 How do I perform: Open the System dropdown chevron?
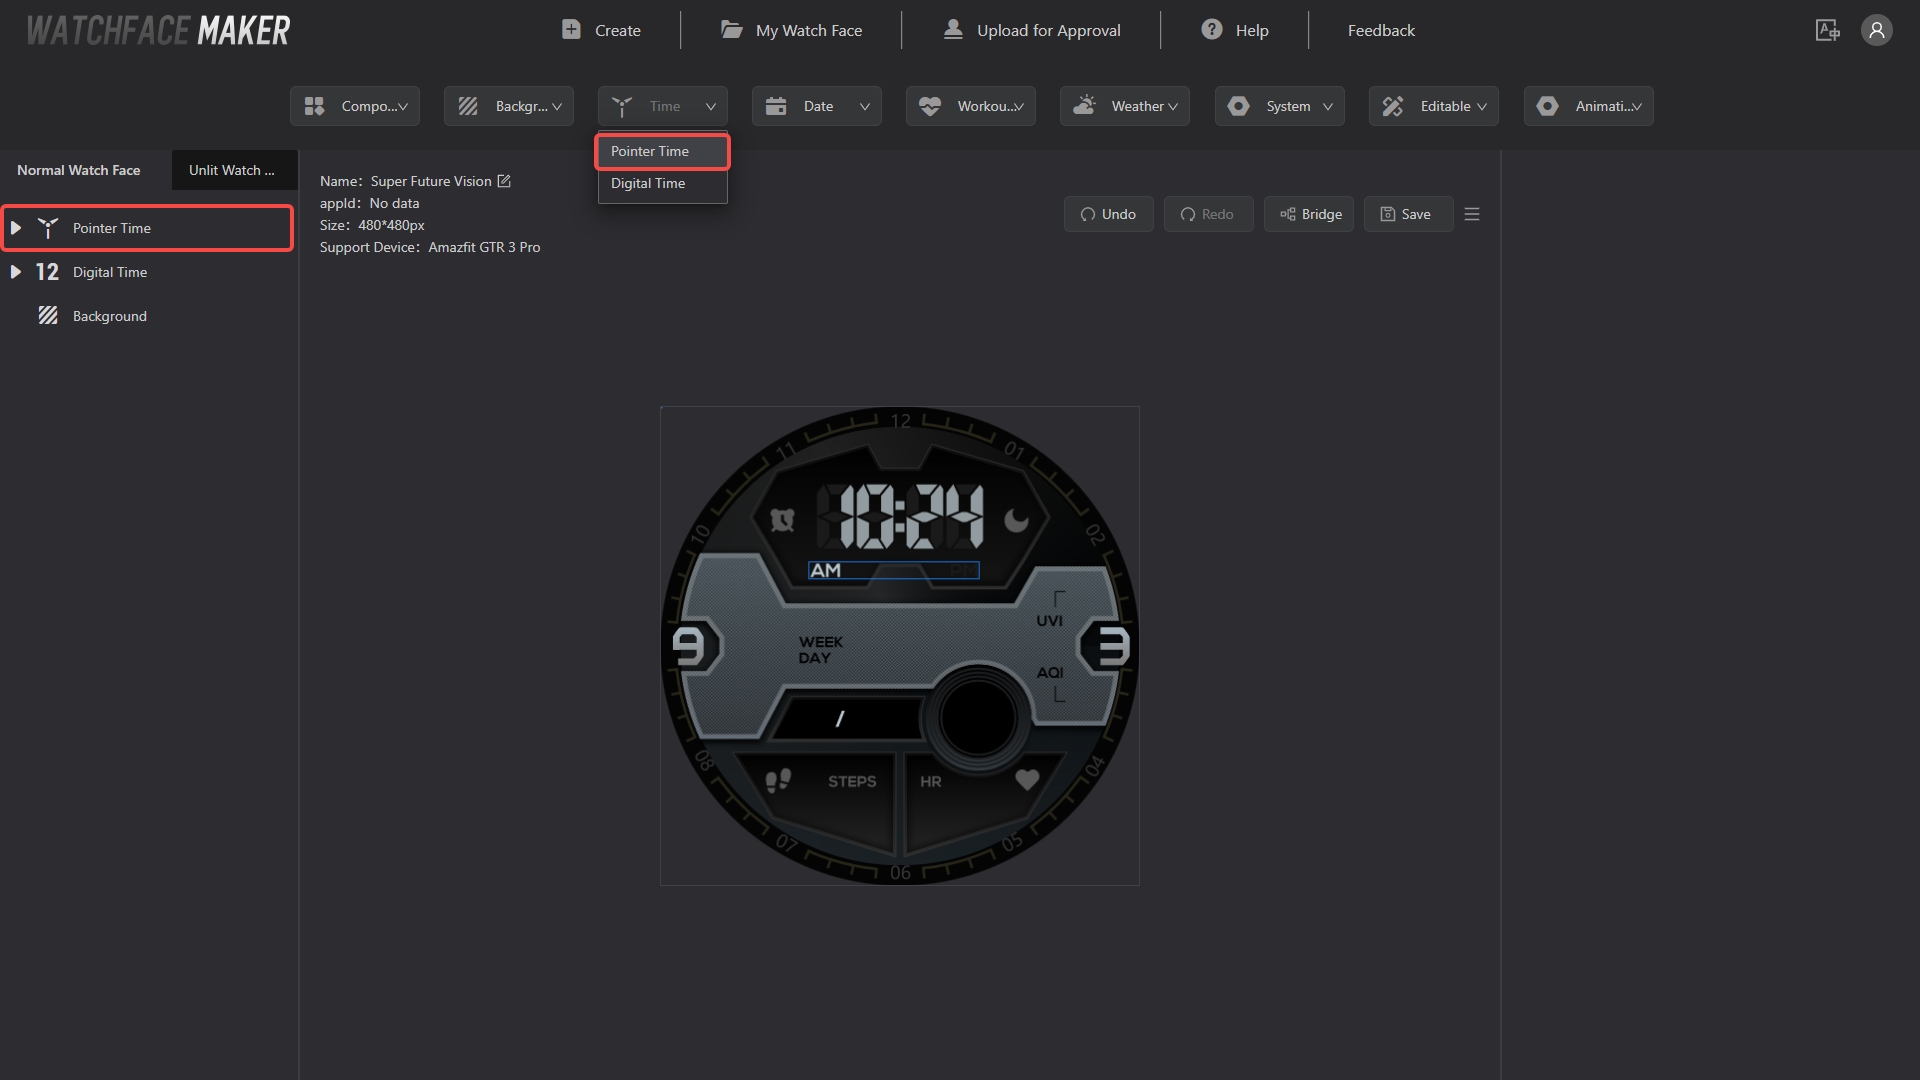pos(1328,106)
